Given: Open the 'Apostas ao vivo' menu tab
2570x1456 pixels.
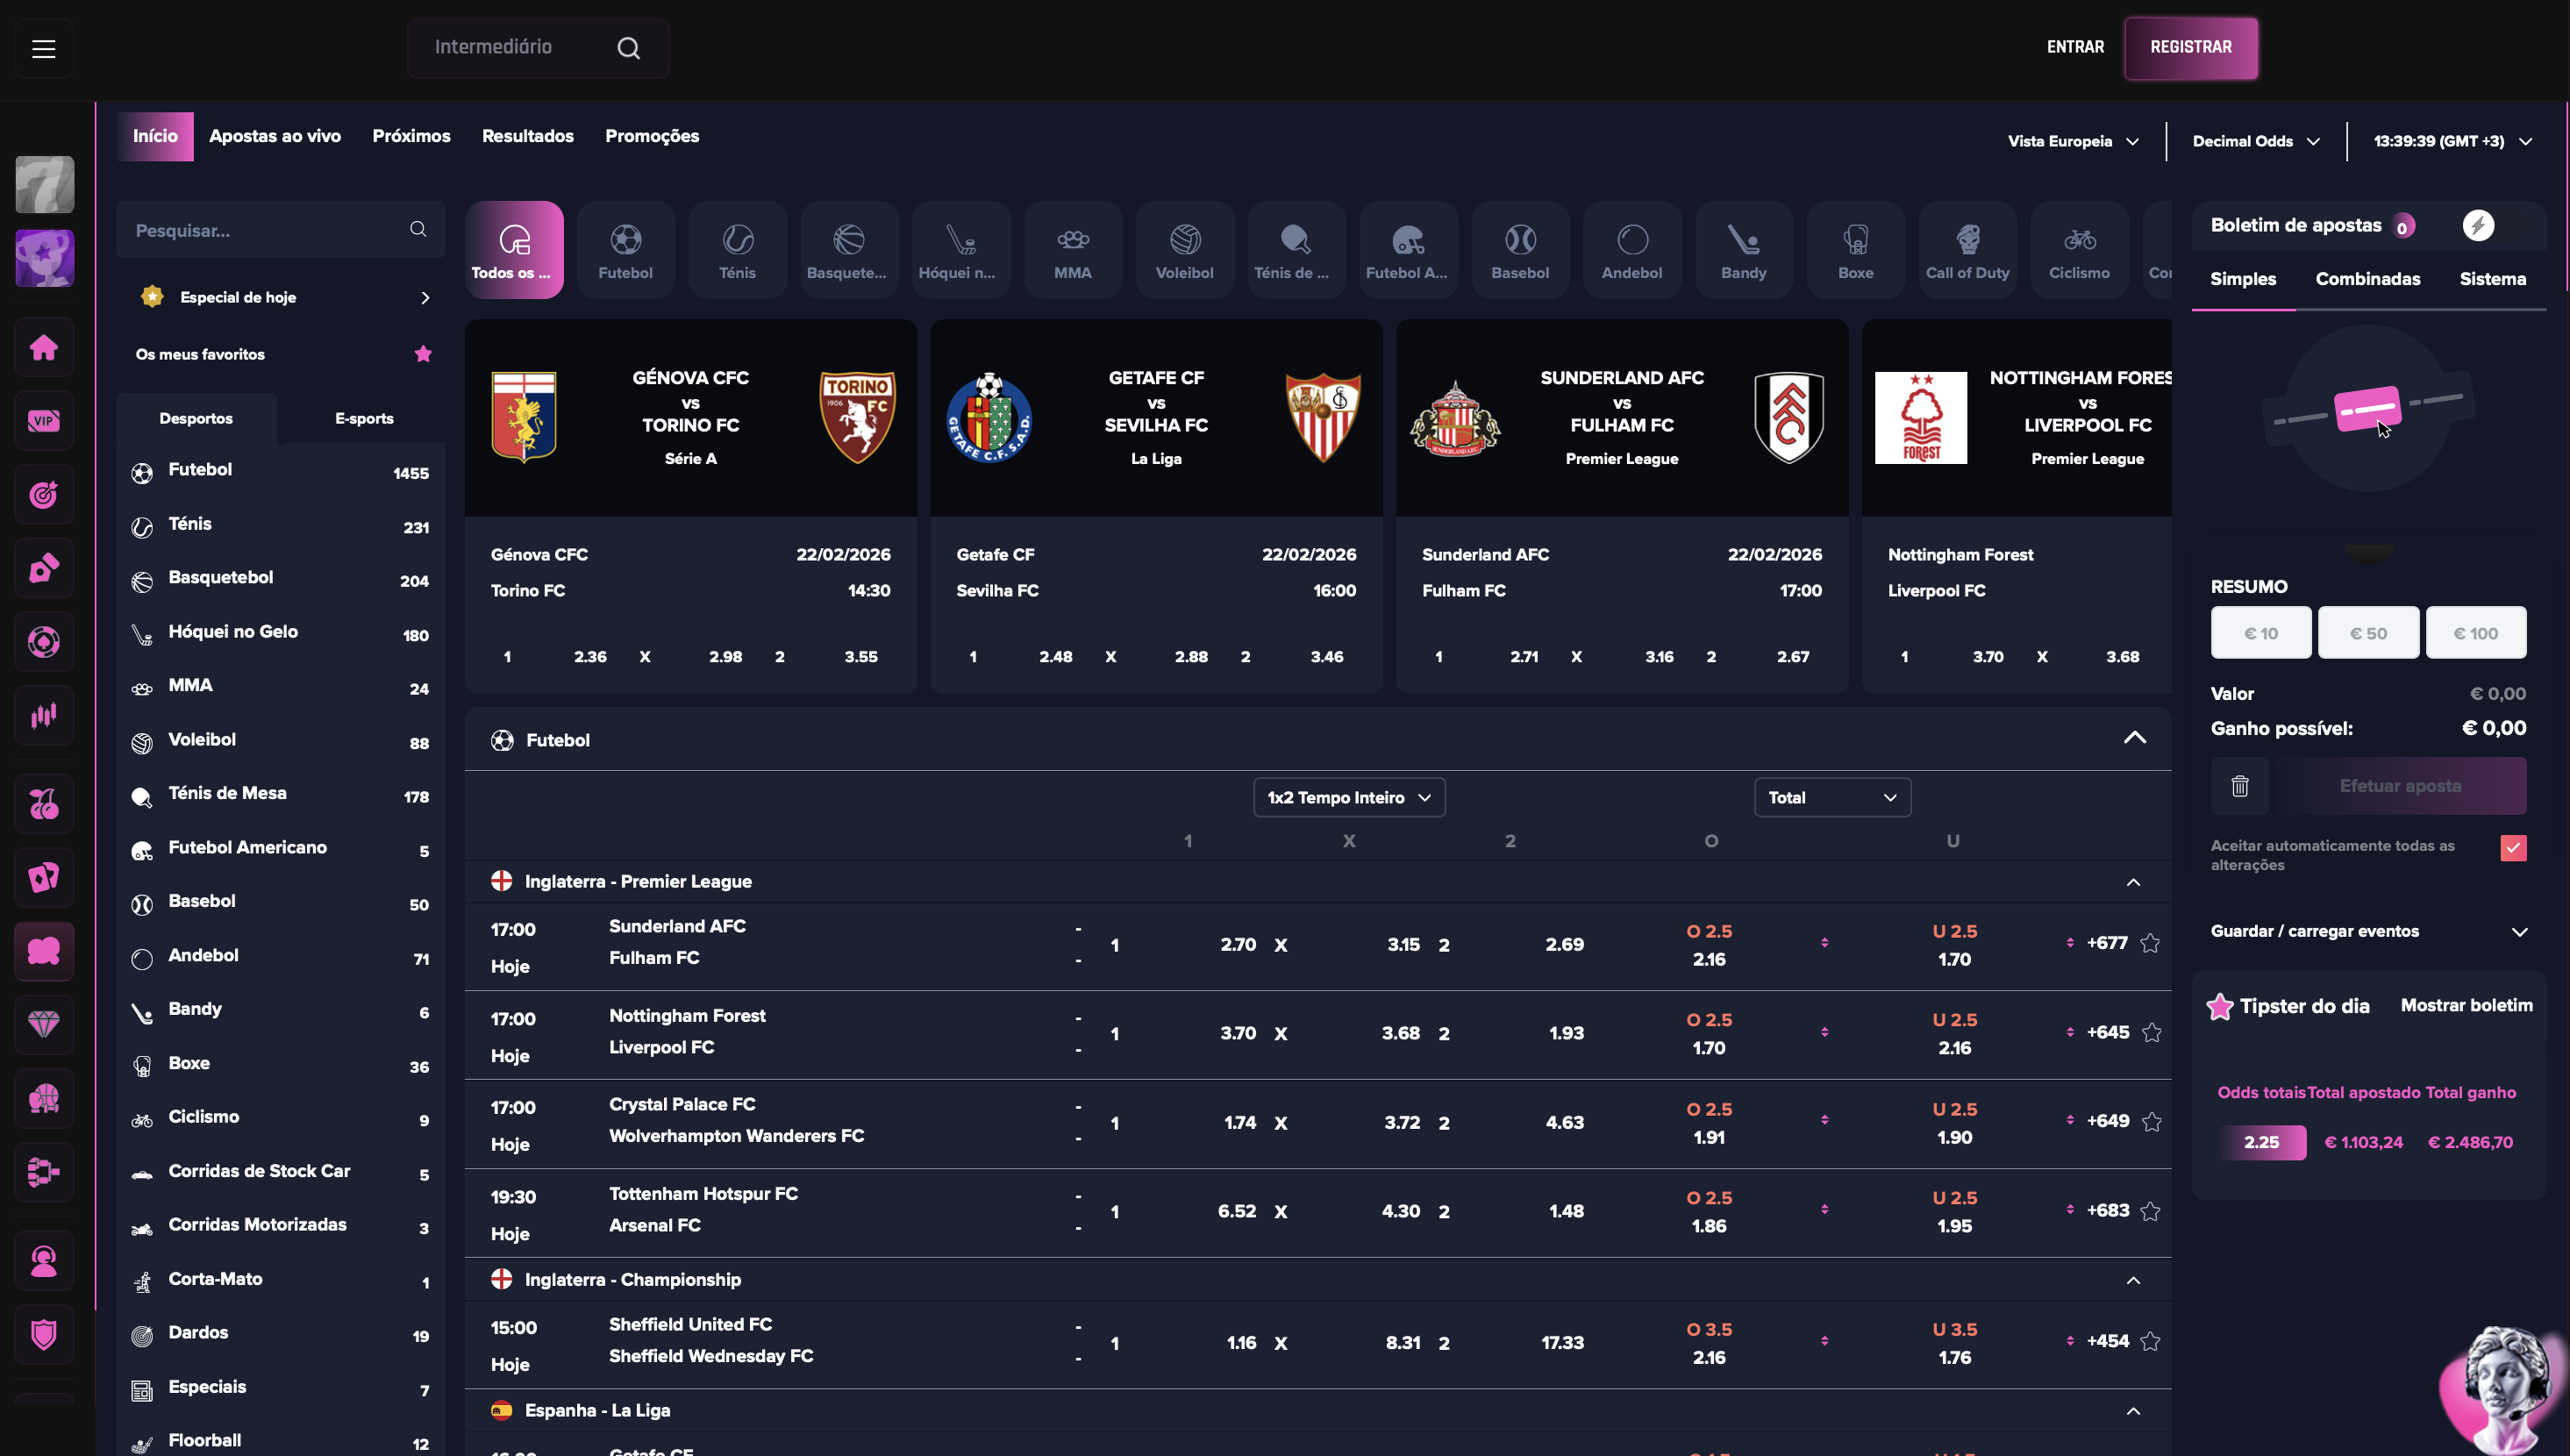Looking at the screenshot, I should click(275, 136).
